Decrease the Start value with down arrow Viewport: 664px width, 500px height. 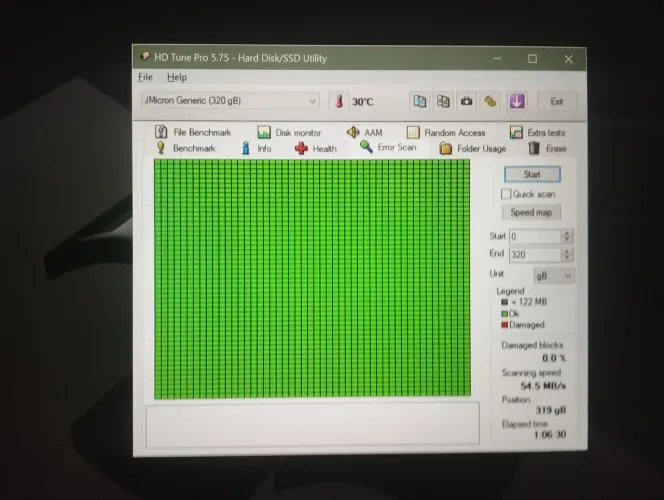coord(567,240)
